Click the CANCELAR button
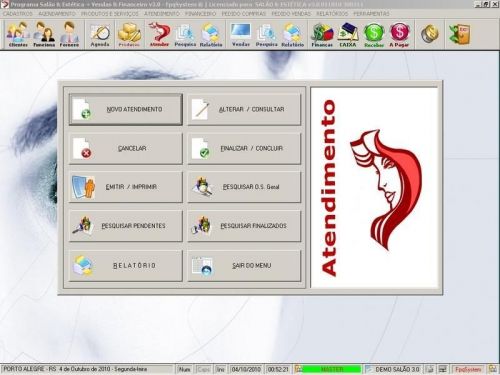500x375 pixels. pyautogui.click(x=126, y=148)
